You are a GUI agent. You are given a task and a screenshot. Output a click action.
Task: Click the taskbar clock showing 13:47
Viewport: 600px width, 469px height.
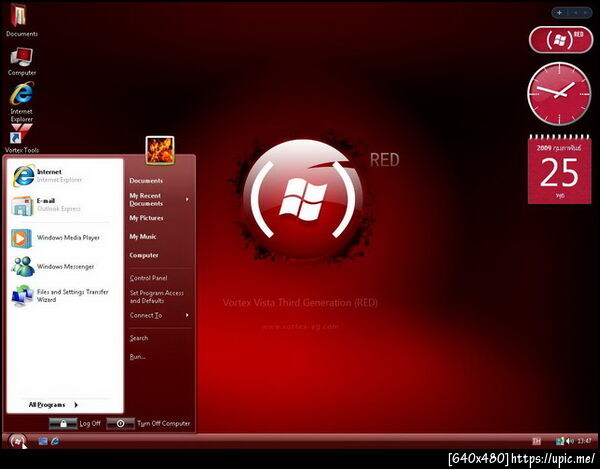(x=584, y=441)
